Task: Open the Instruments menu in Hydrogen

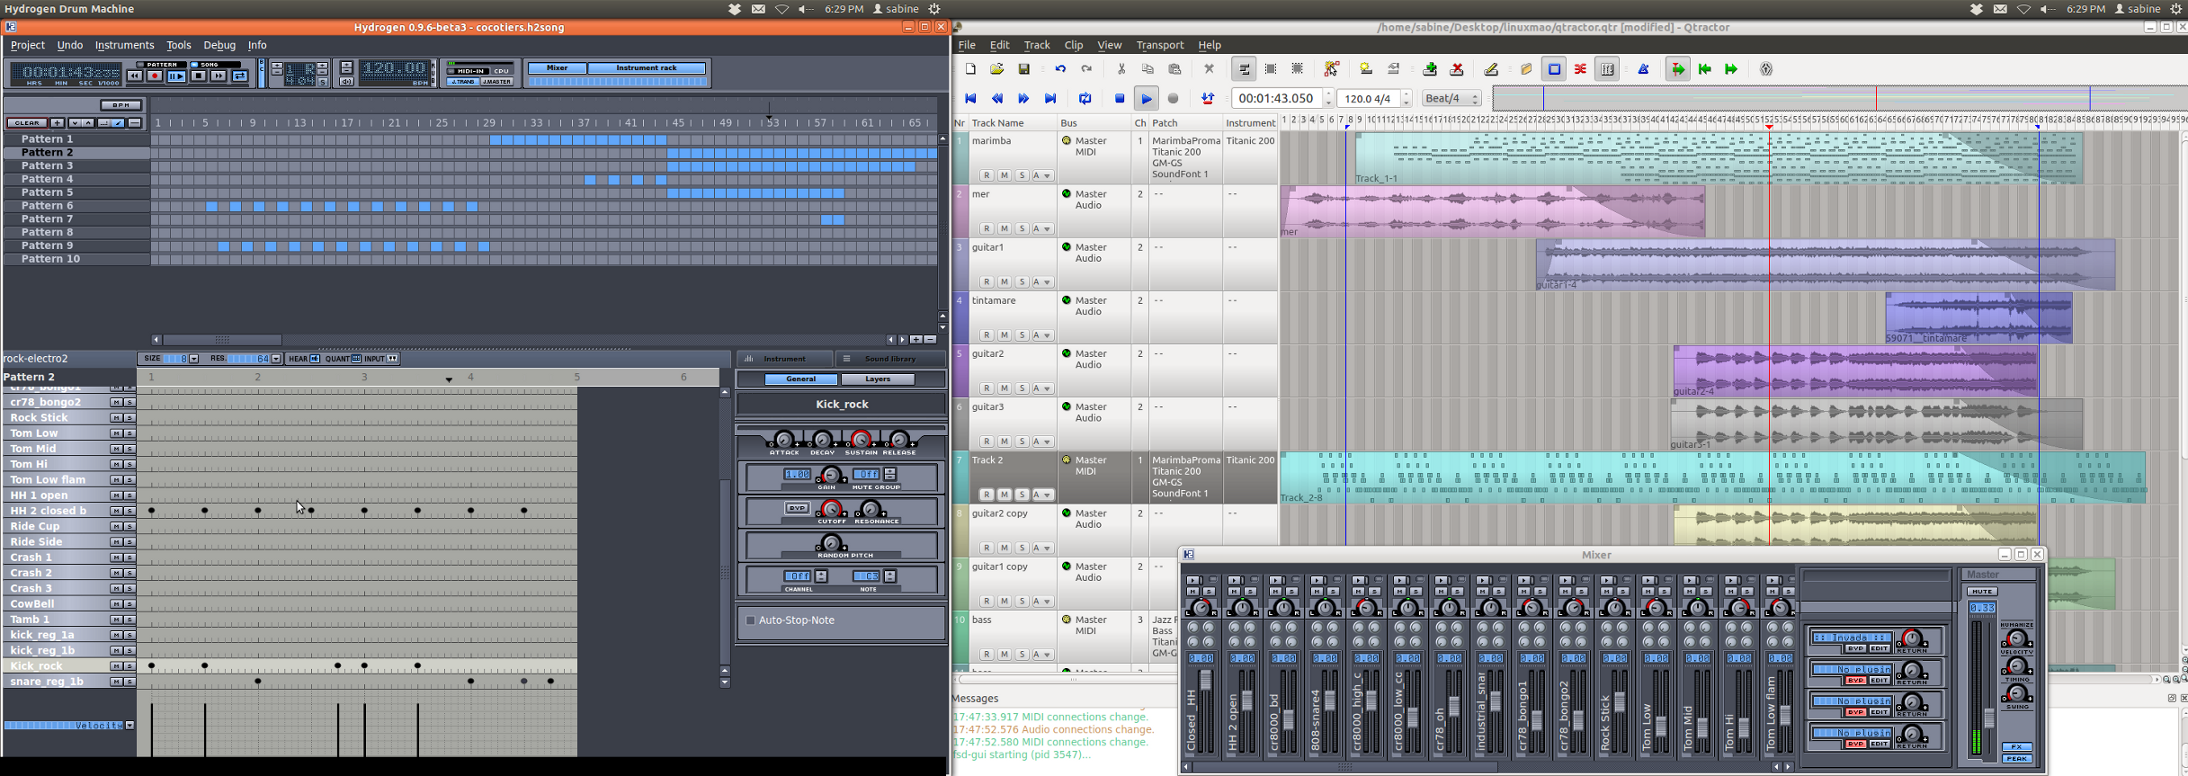Action: tap(124, 45)
